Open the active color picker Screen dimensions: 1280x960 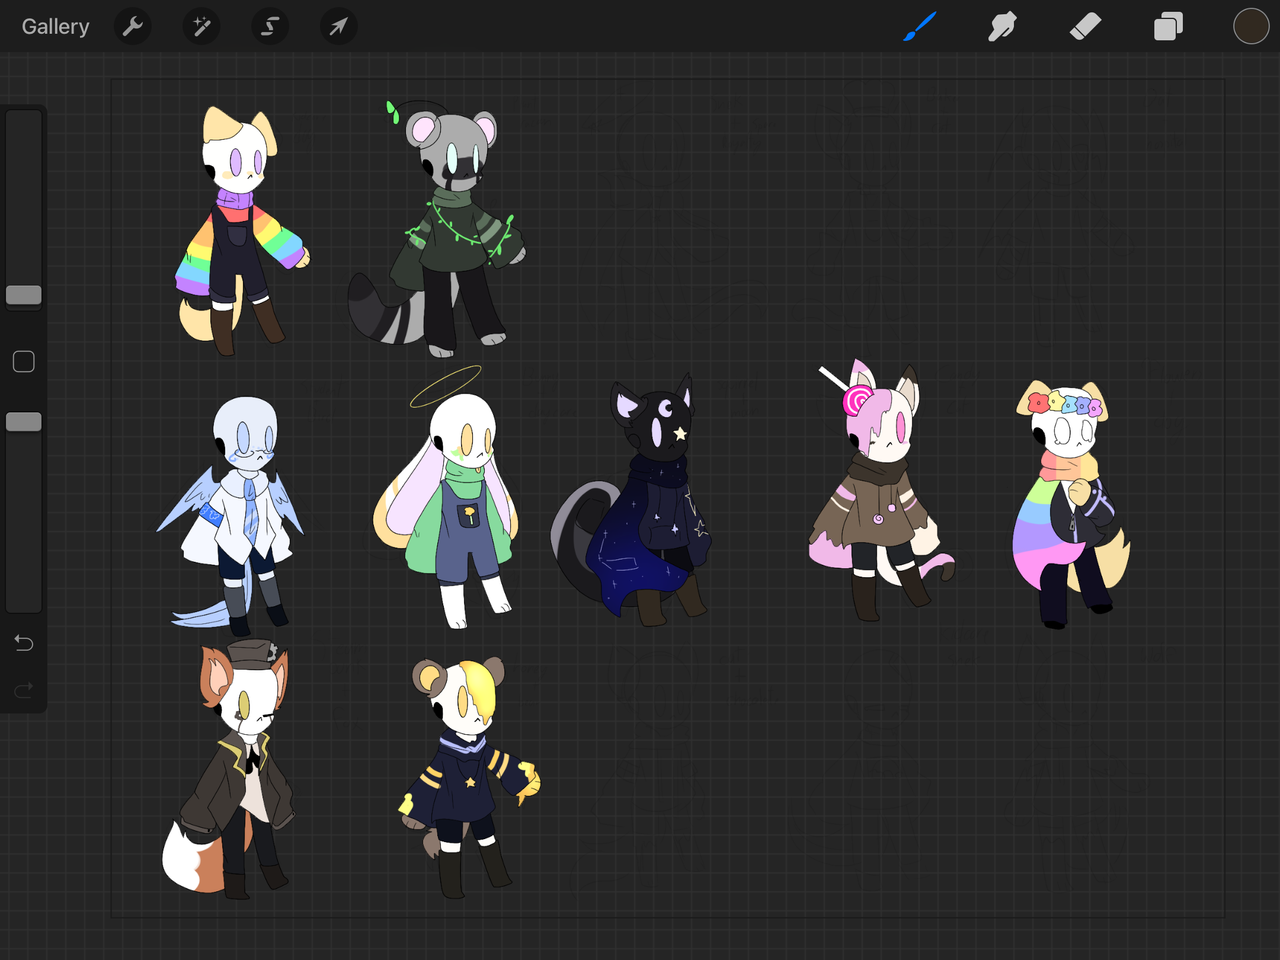coord(1251,27)
